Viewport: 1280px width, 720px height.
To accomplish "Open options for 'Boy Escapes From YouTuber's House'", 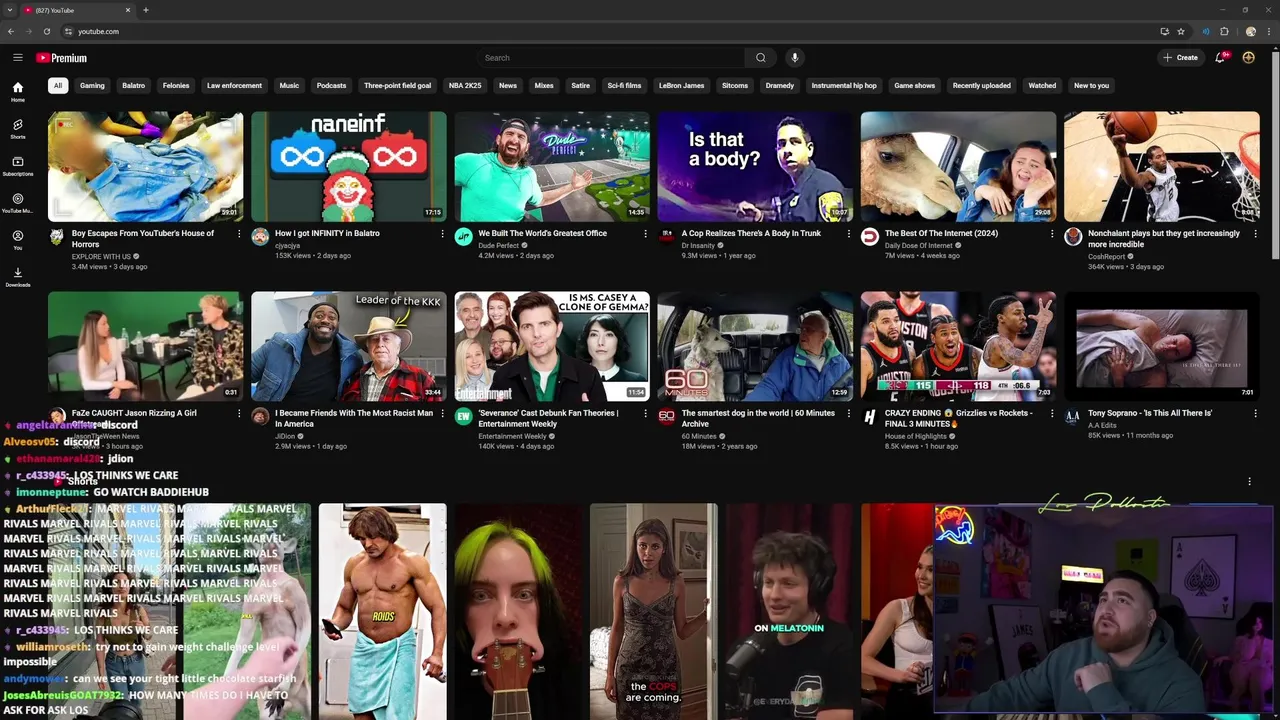I will click(239, 234).
